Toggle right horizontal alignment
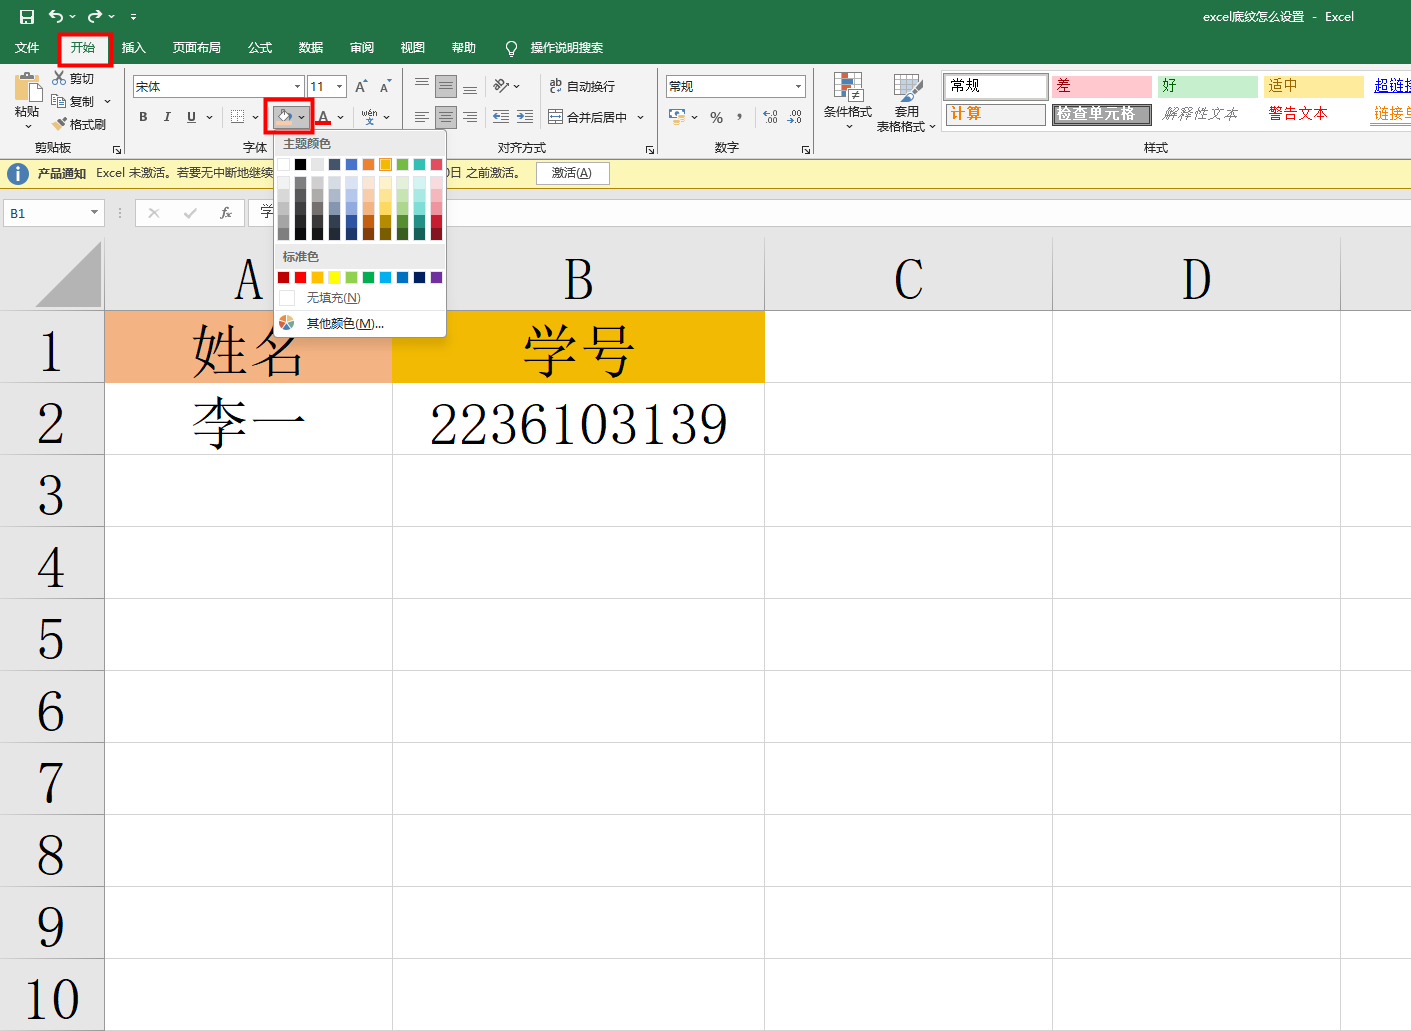 470,117
